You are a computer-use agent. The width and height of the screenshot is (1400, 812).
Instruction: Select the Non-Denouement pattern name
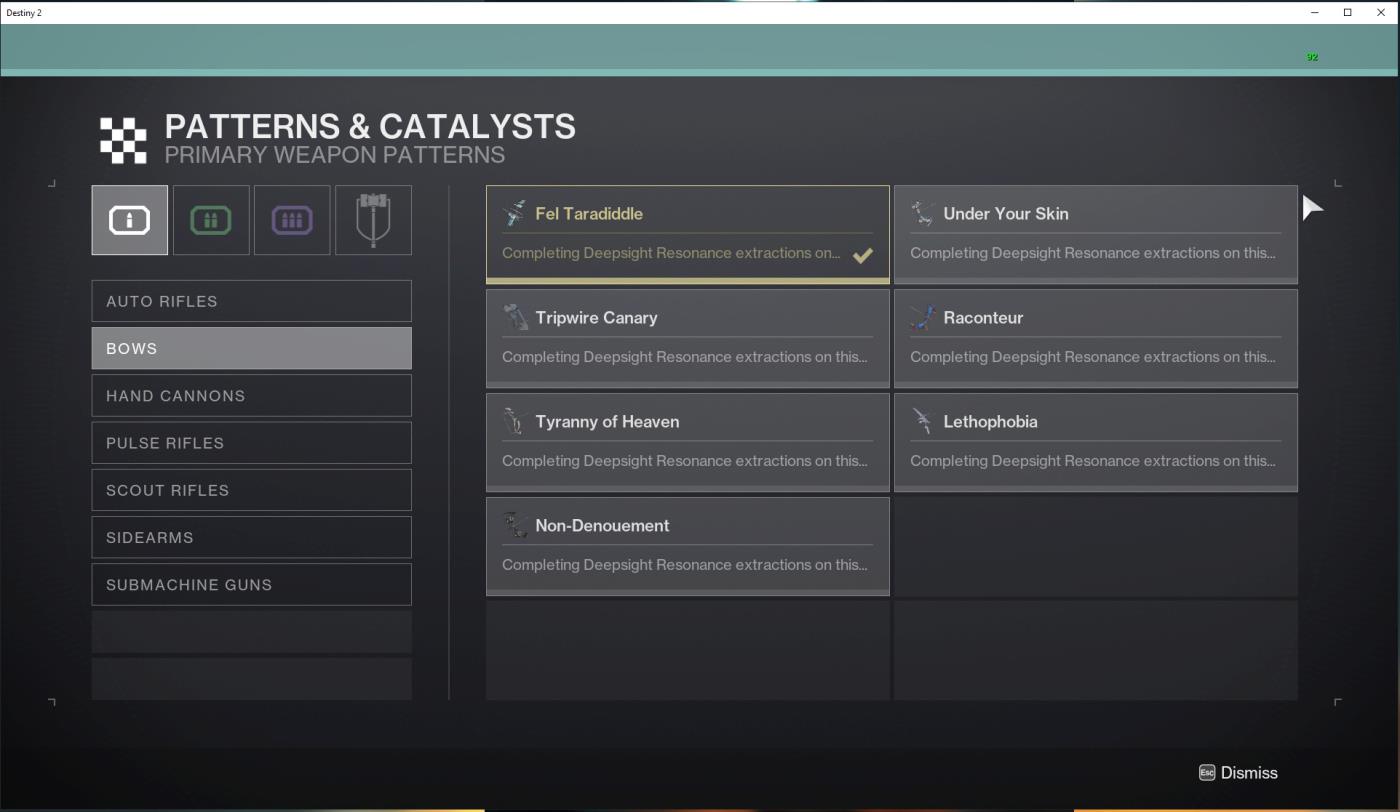(x=602, y=526)
